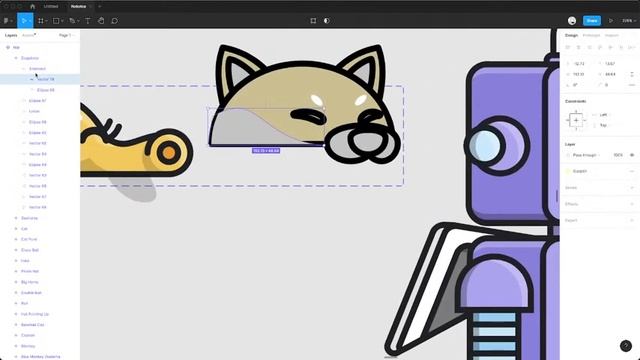Image resolution: width=640 pixels, height=360 pixels.
Task: Click the Edit Object toolbar icon
Action: tap(313, 21)
